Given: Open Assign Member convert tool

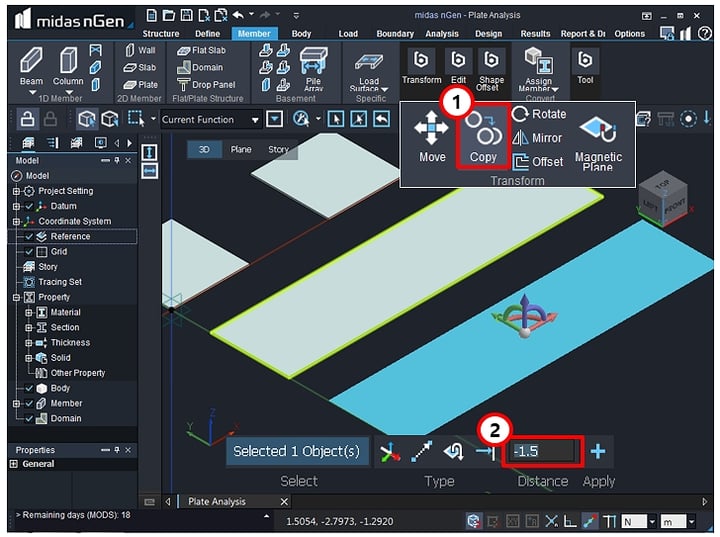Looking at the screenshot, I should tap(539, 69).
